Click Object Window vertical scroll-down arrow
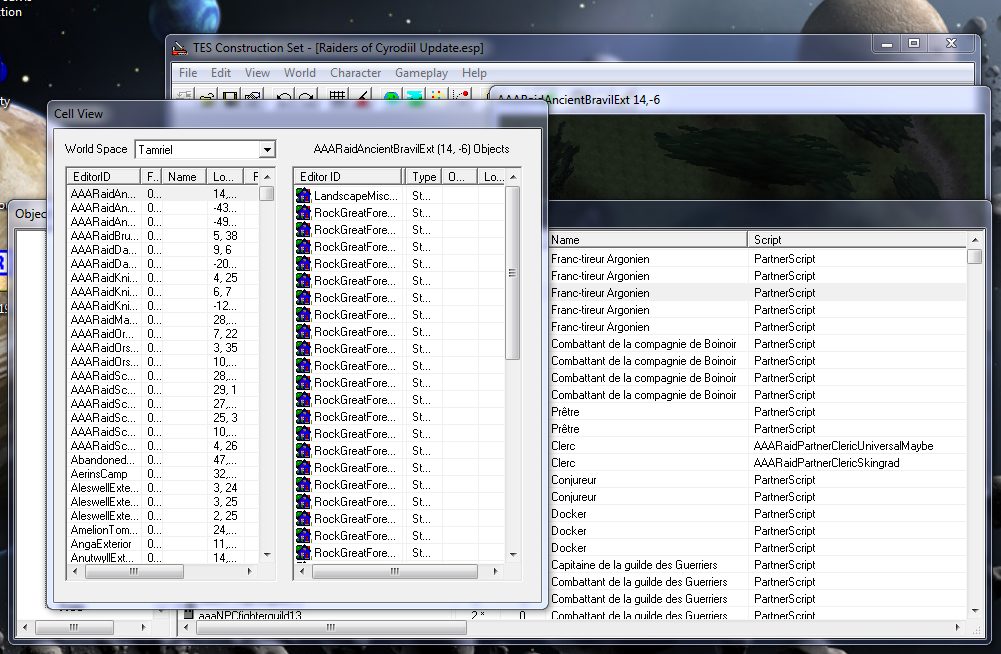 click(x=974, y=611)
